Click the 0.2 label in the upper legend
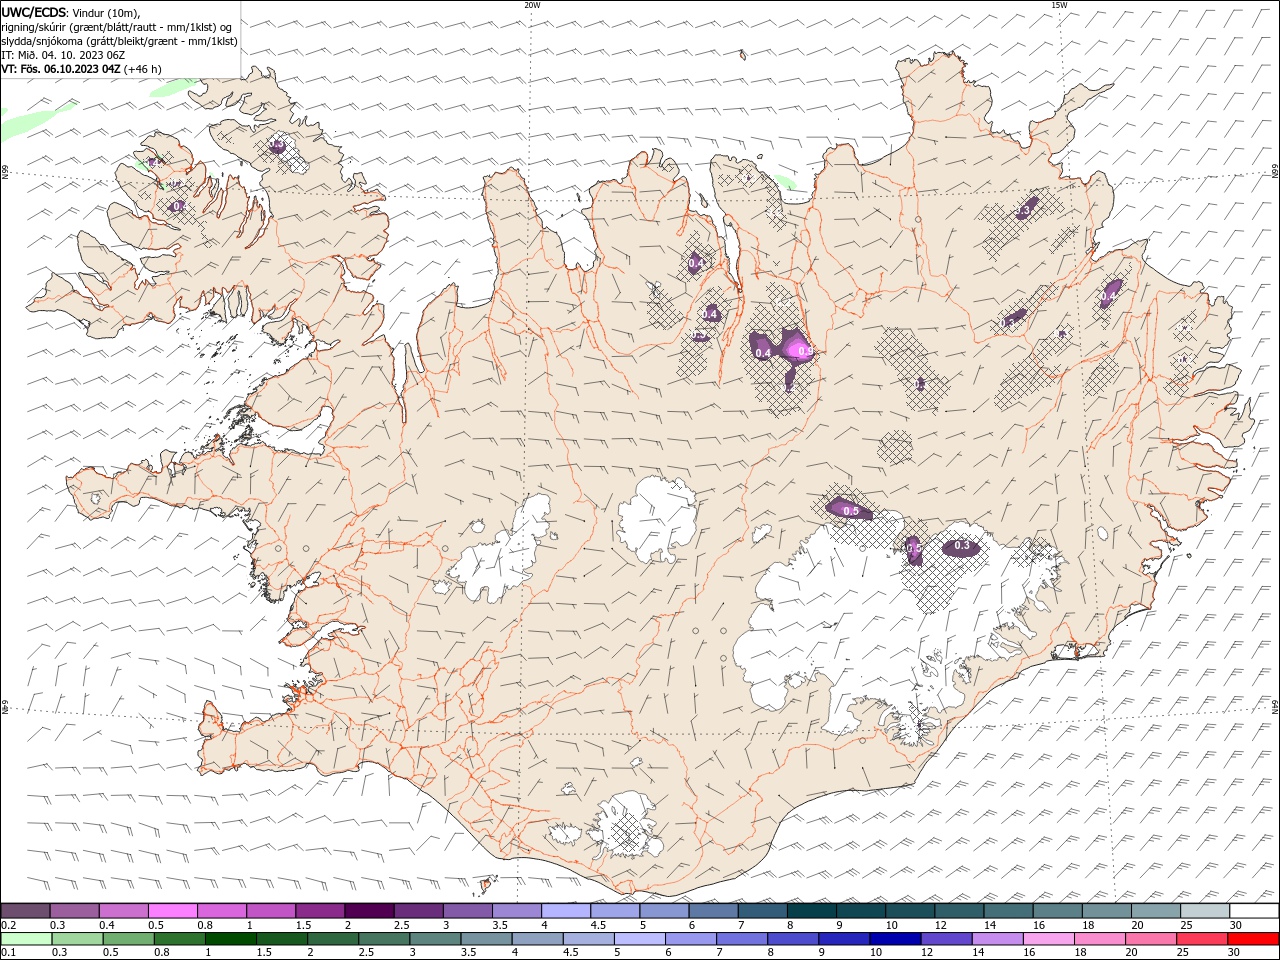The width and height of the screenshot is (1280, 960). 8,925
